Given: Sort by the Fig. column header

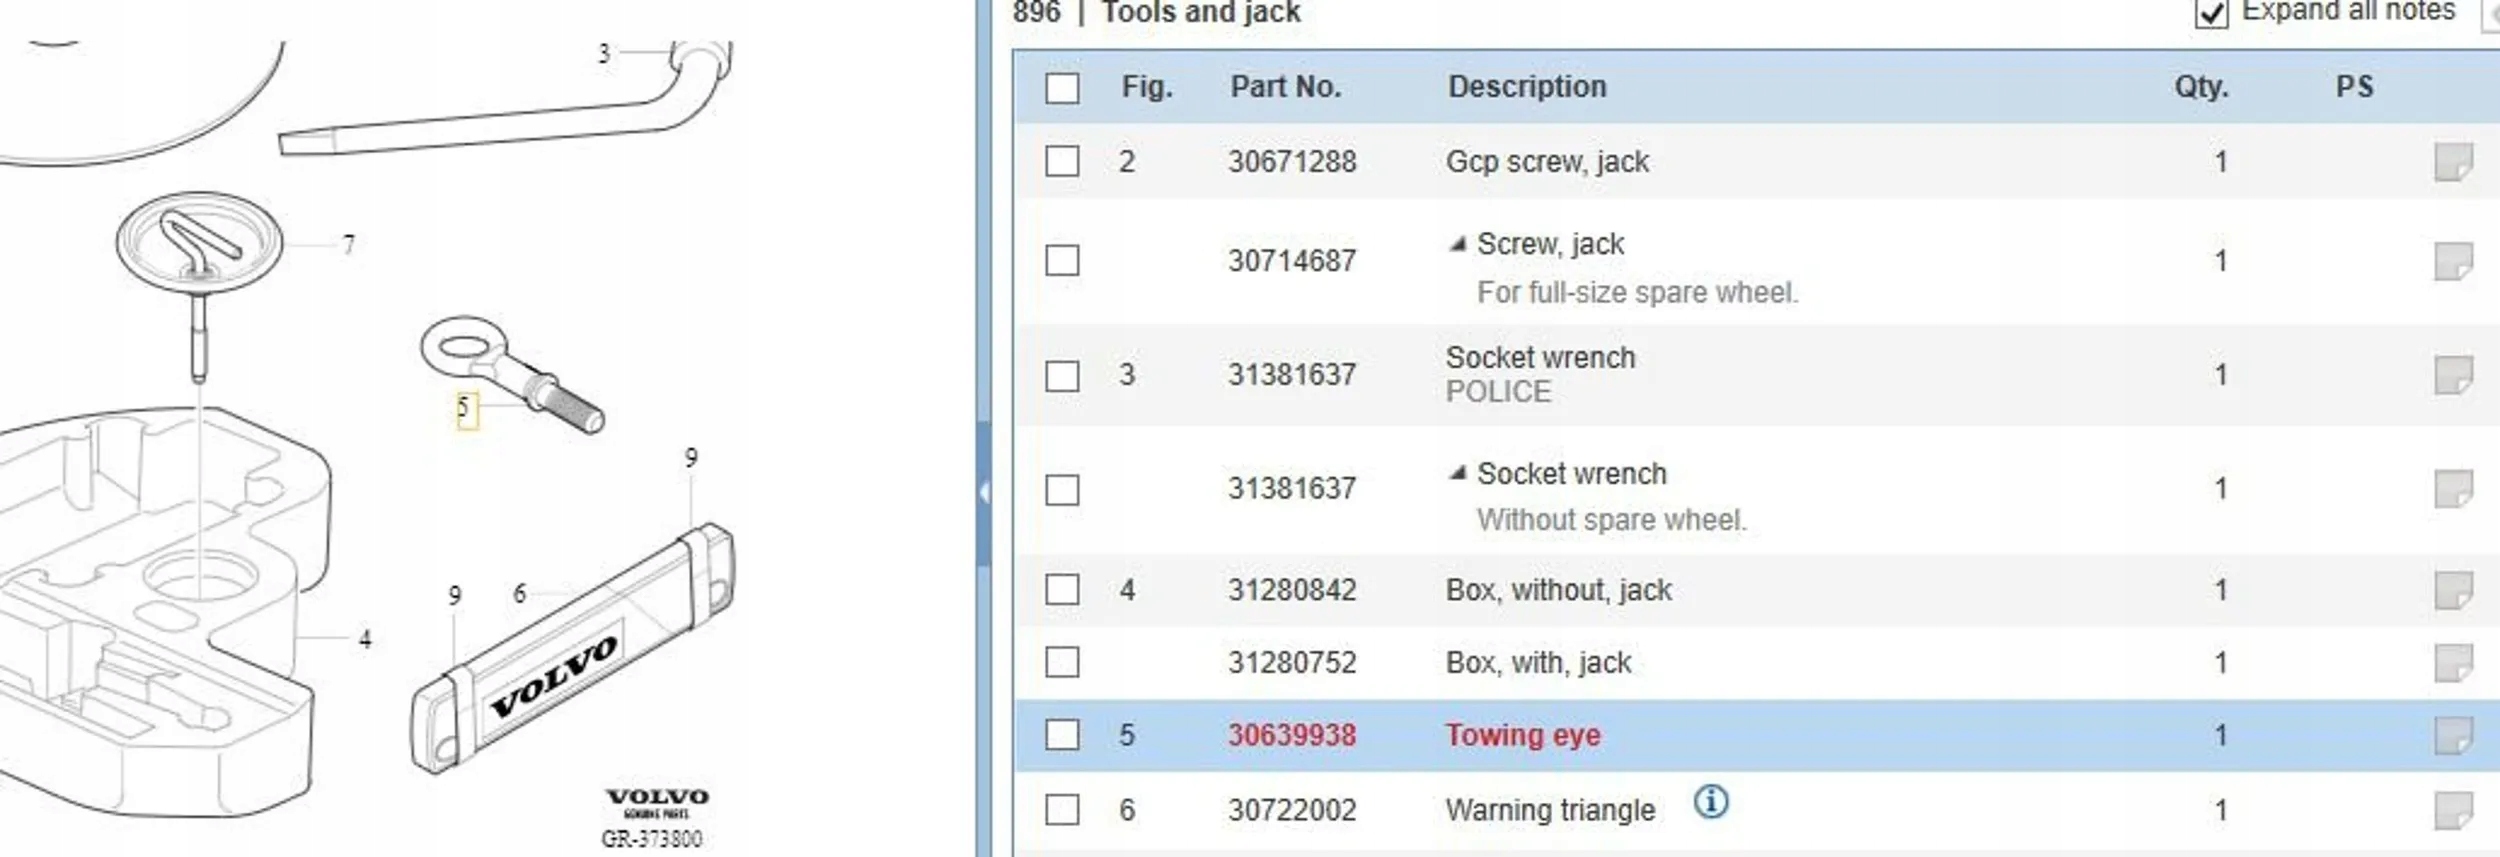Looking at the screenshot, I should tap(1147, 87).
